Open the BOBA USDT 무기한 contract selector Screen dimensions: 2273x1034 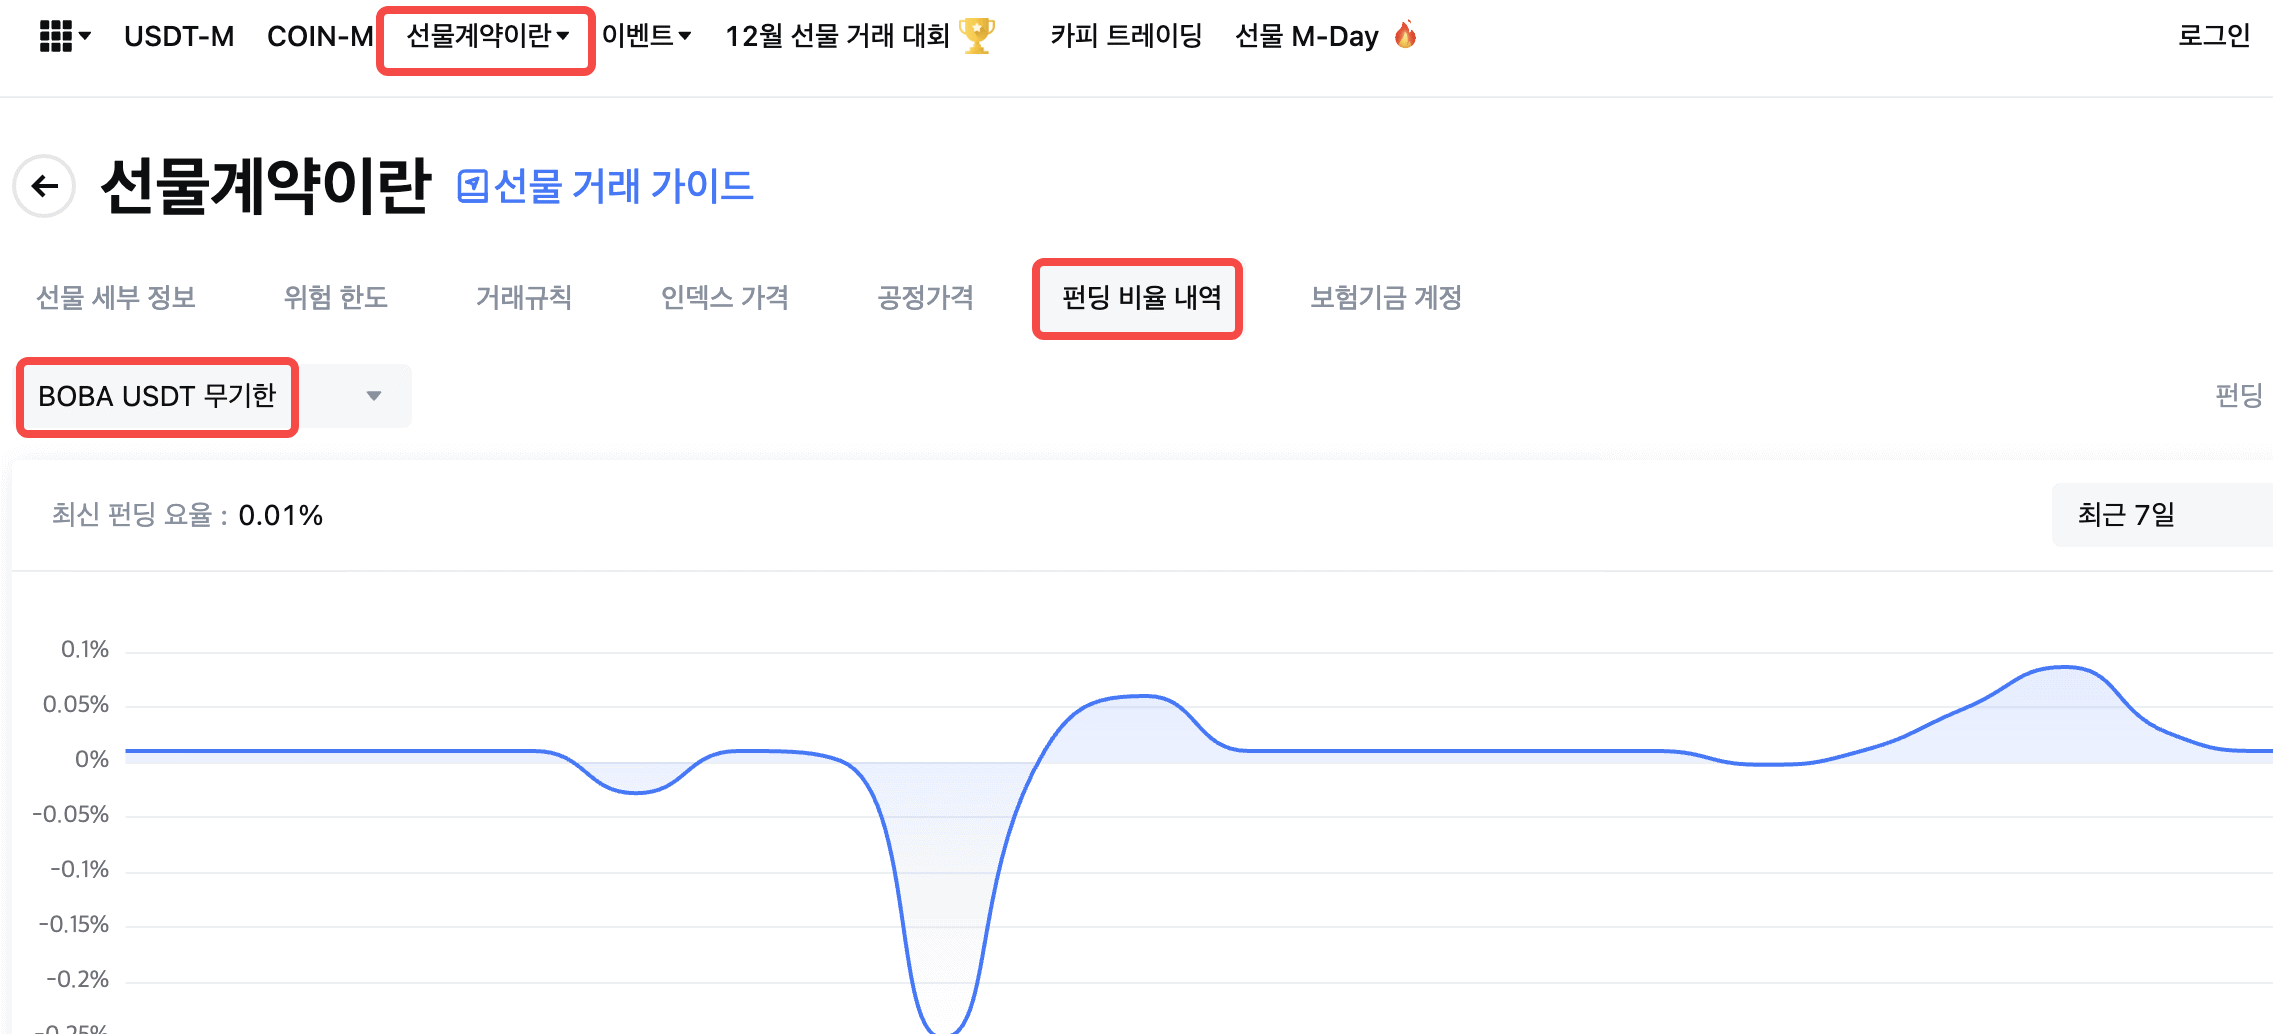(x=157, y=396)
